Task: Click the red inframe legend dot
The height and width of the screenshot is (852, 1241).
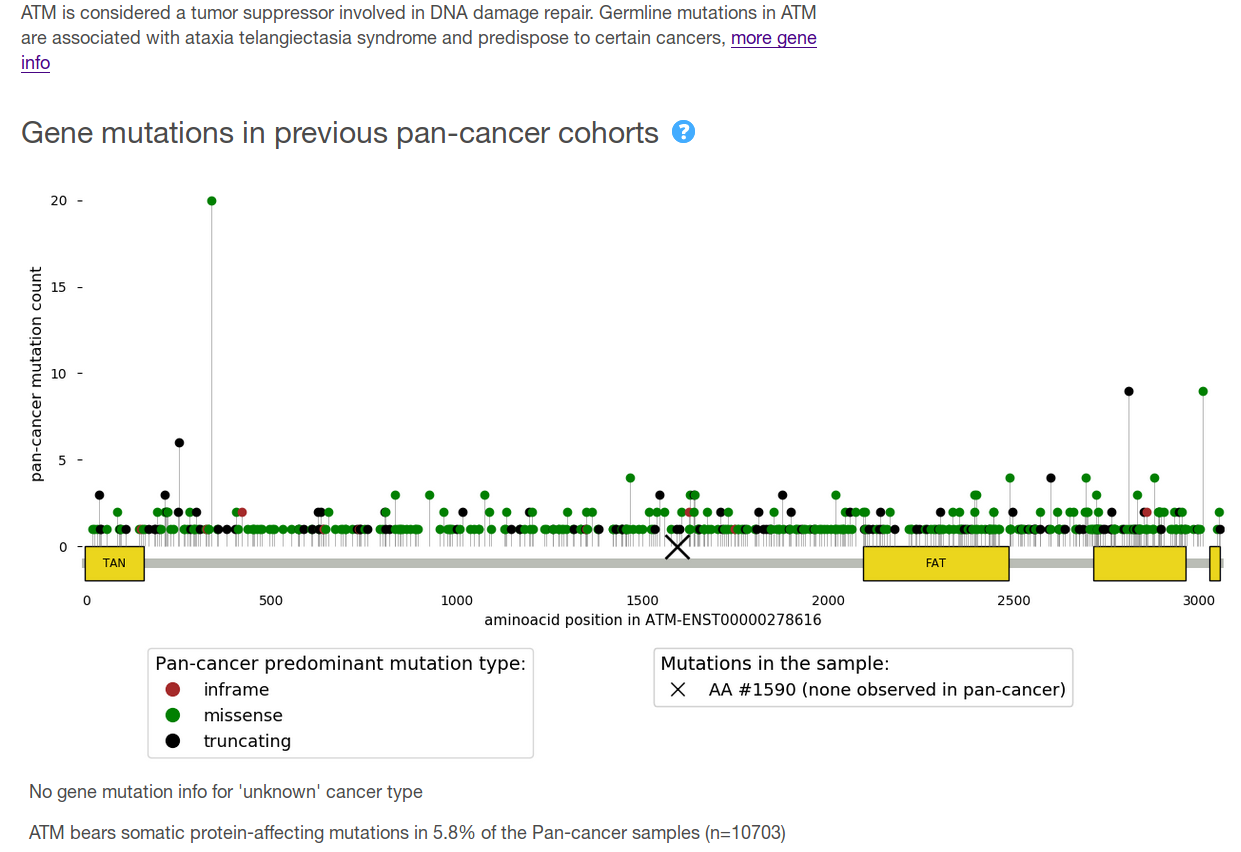Action: click(173, 690)
